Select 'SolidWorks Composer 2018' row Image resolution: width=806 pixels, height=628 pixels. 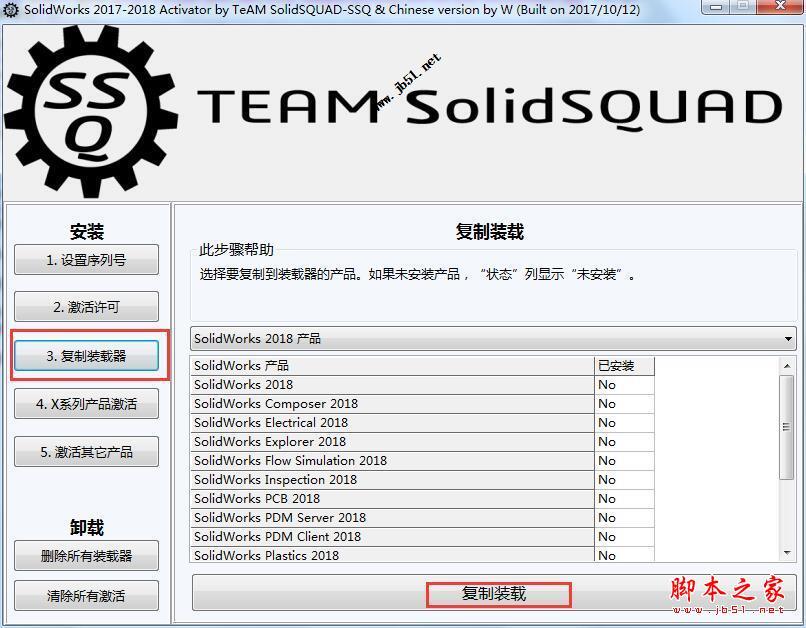coord(423,404)
